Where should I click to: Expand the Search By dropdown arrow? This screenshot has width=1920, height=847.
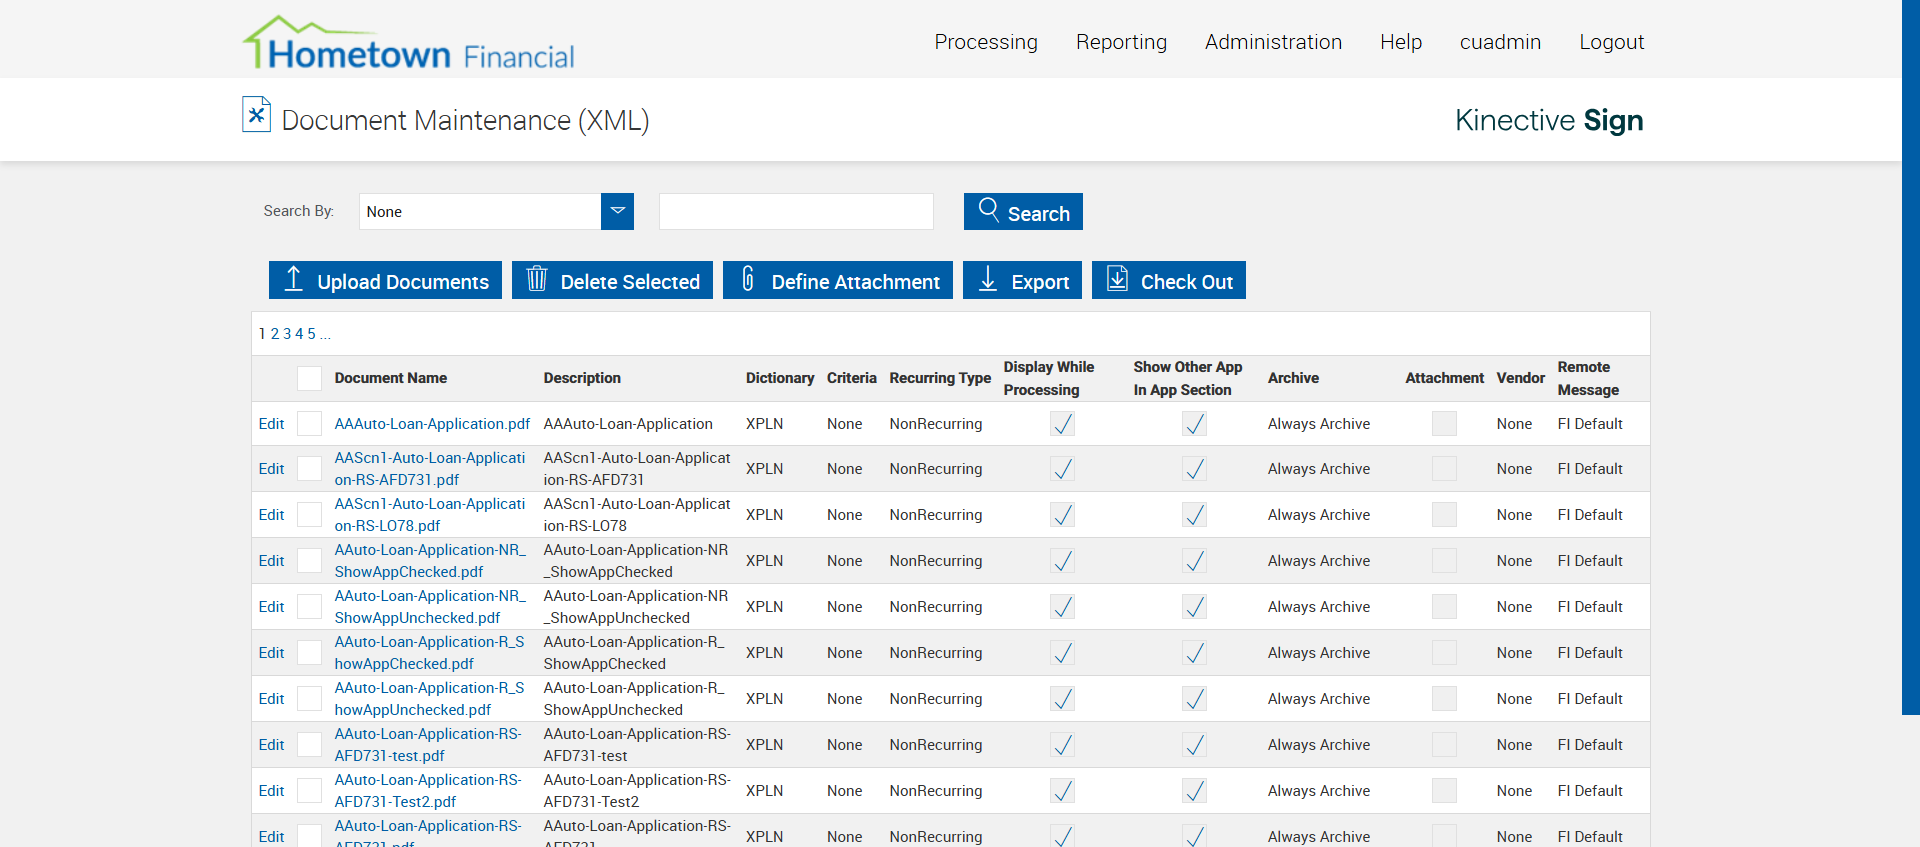click(x=617, y=212)
